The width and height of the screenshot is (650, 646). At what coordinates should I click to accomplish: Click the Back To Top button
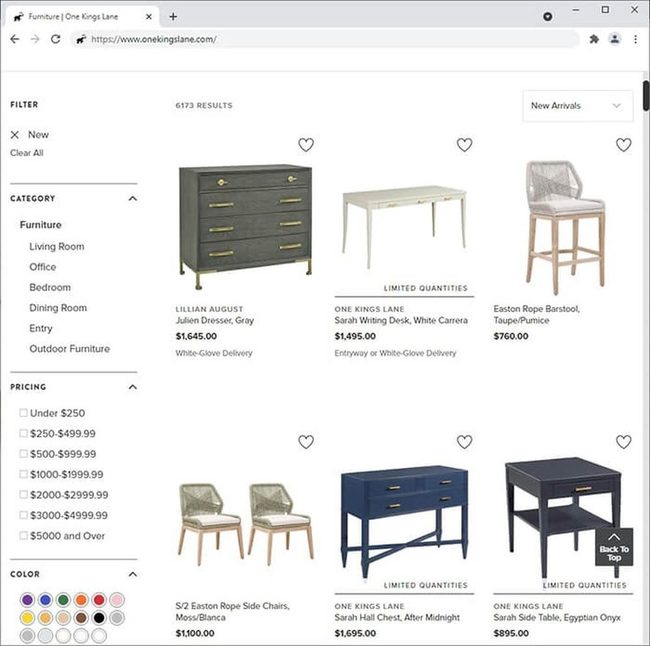pos(614,547)
